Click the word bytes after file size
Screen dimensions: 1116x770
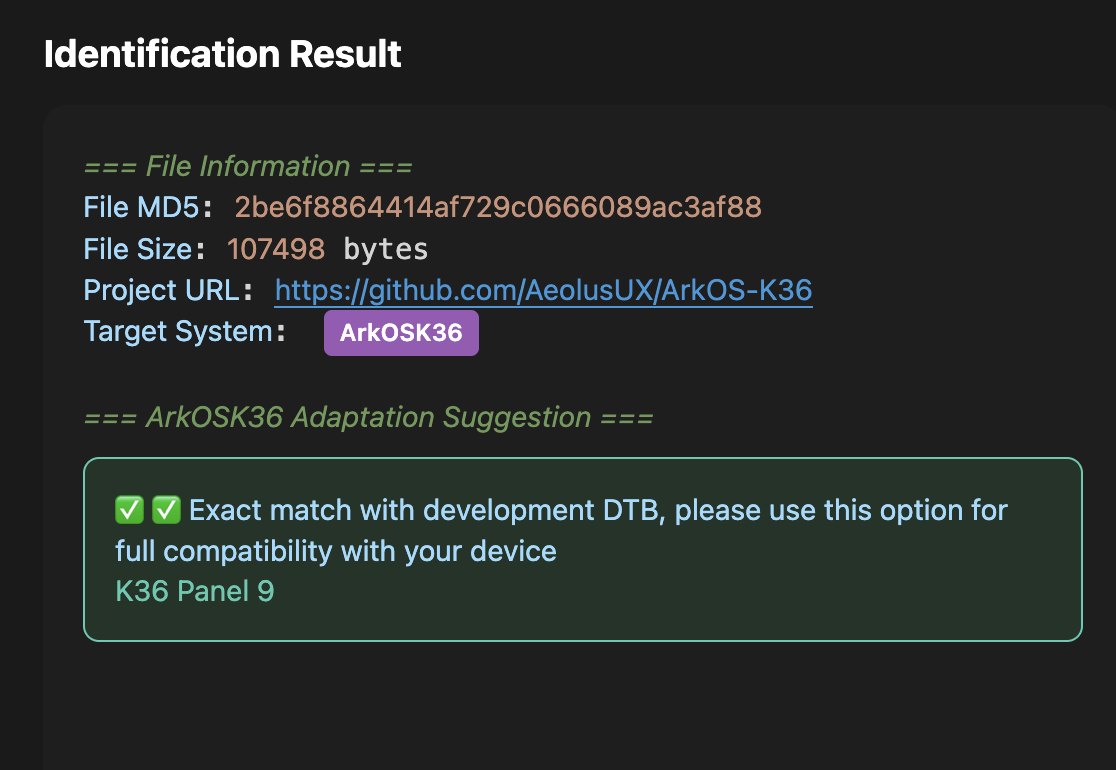click(385, 248)
